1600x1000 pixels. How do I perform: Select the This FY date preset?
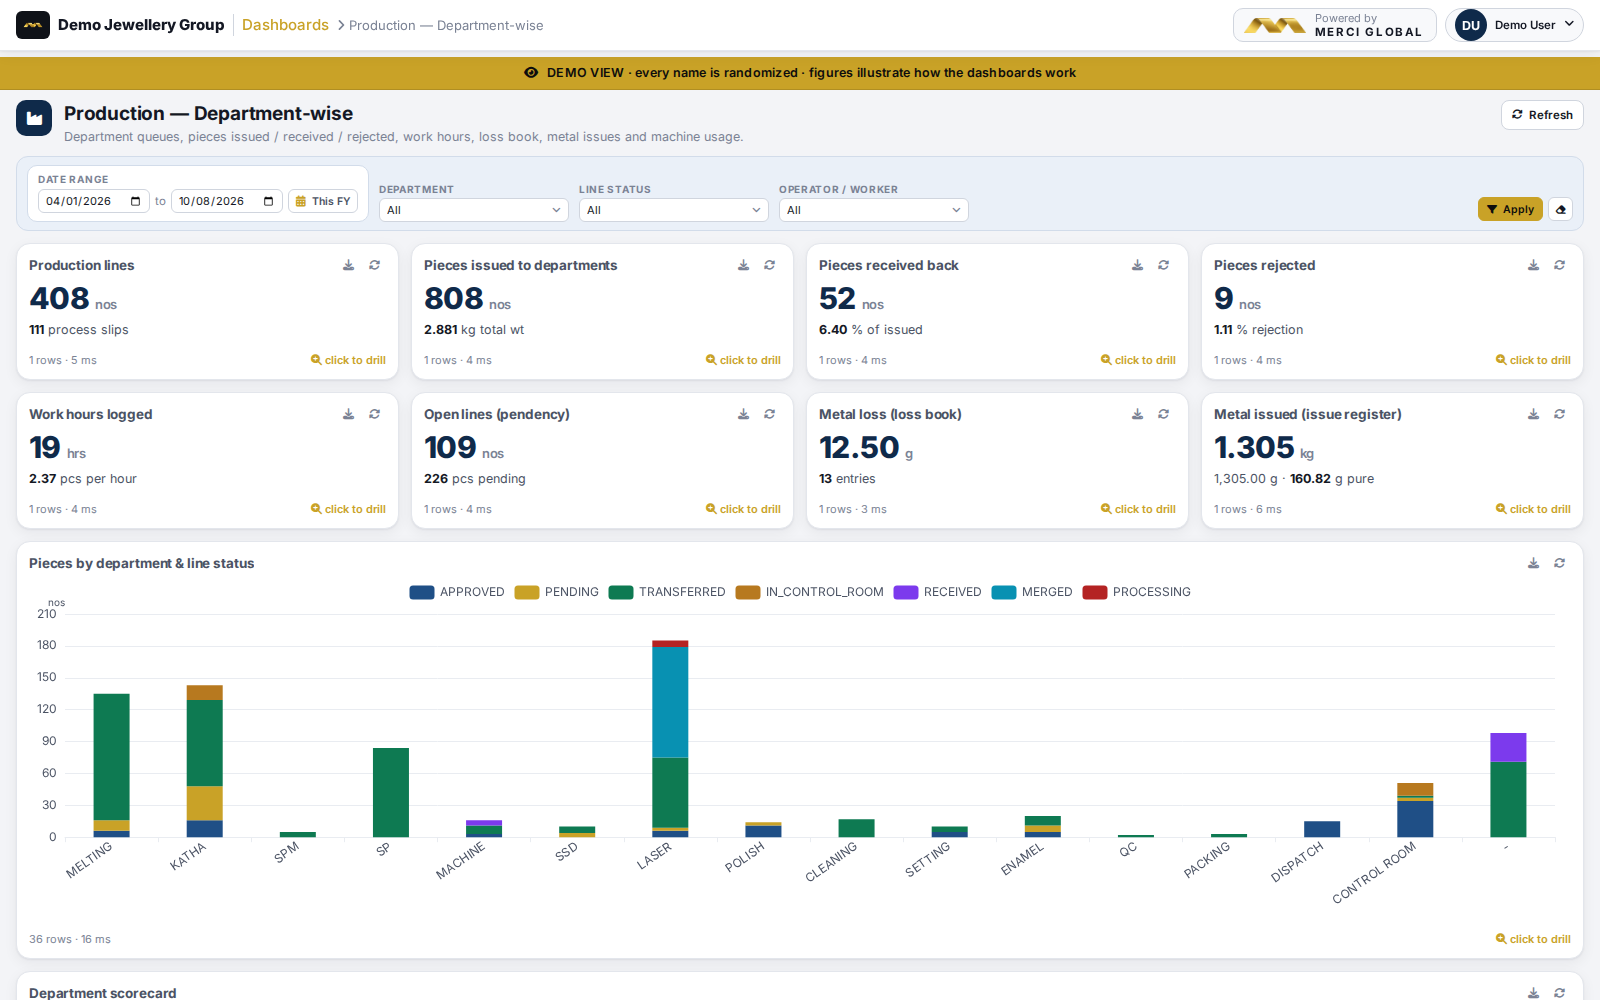[x=323, y=201]
